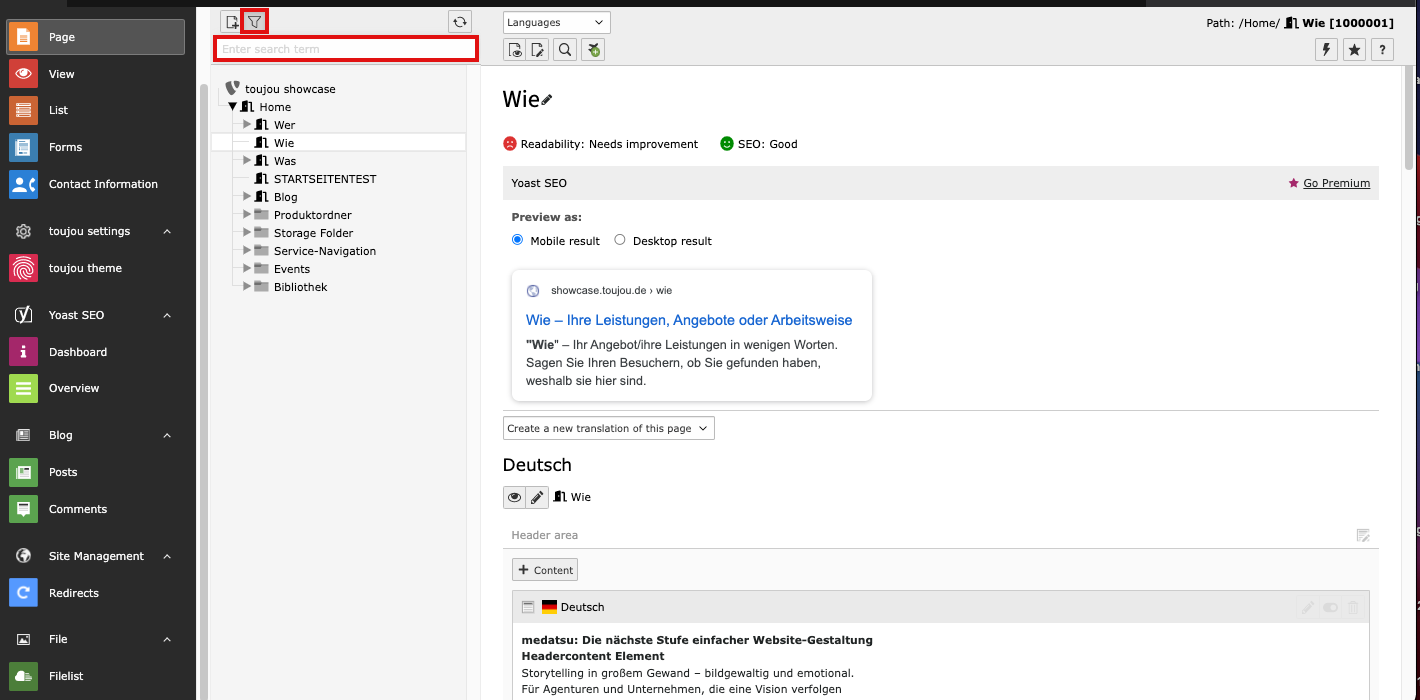Click the filter funnel icon above page tree
This screenshot has height=700, width=1420.
[x=255, y=21]
